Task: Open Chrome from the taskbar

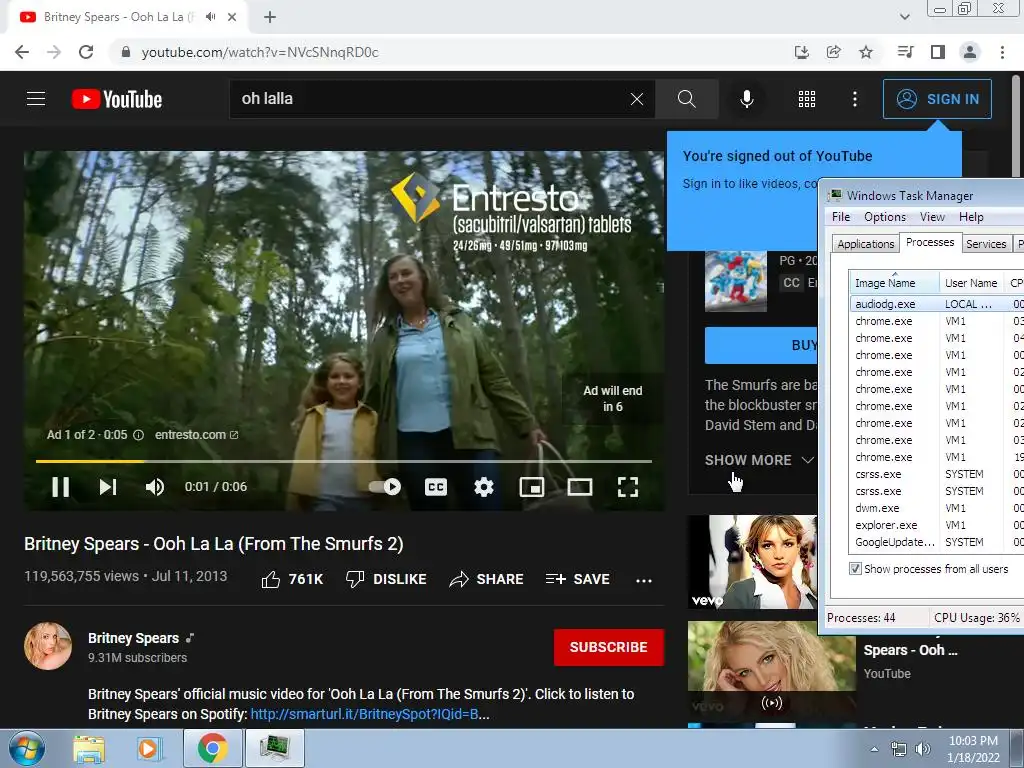Action: pos(213,748)
